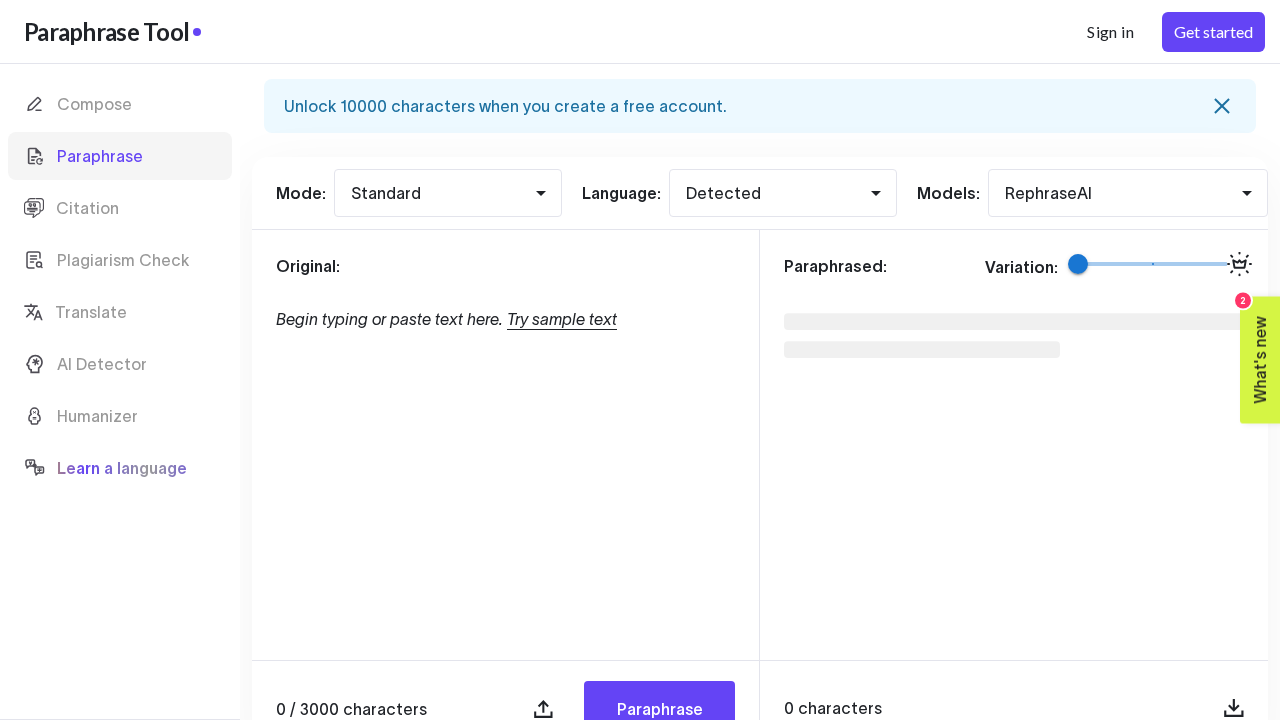Open the What's new side tab
This screenshot has height=720, width=1280.
click(1259, 360)
